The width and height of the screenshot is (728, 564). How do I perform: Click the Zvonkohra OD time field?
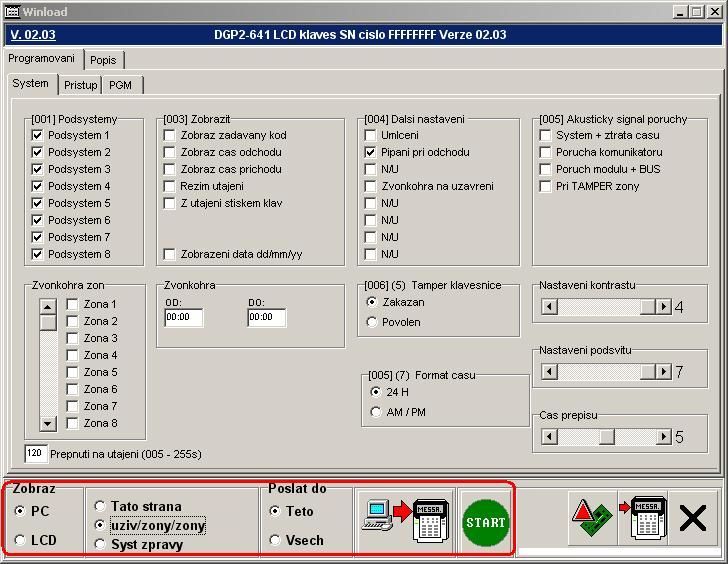tap(184, 318)
